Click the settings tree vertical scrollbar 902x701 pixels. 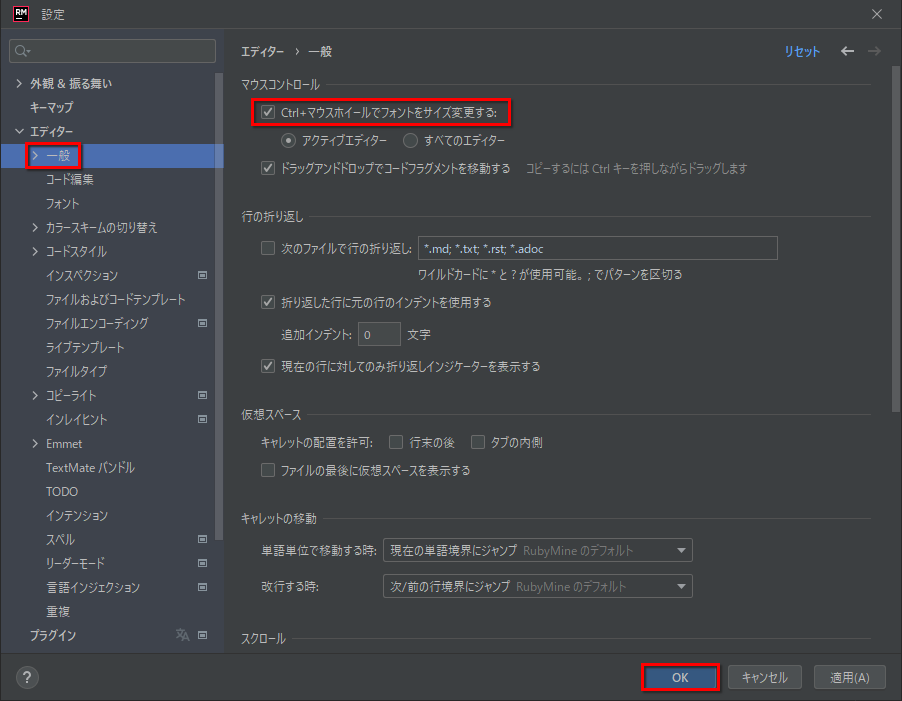tap(219, 306)
